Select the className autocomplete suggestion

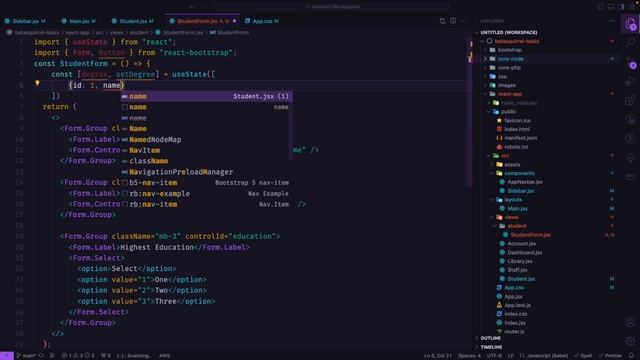[x=206, y=161]
